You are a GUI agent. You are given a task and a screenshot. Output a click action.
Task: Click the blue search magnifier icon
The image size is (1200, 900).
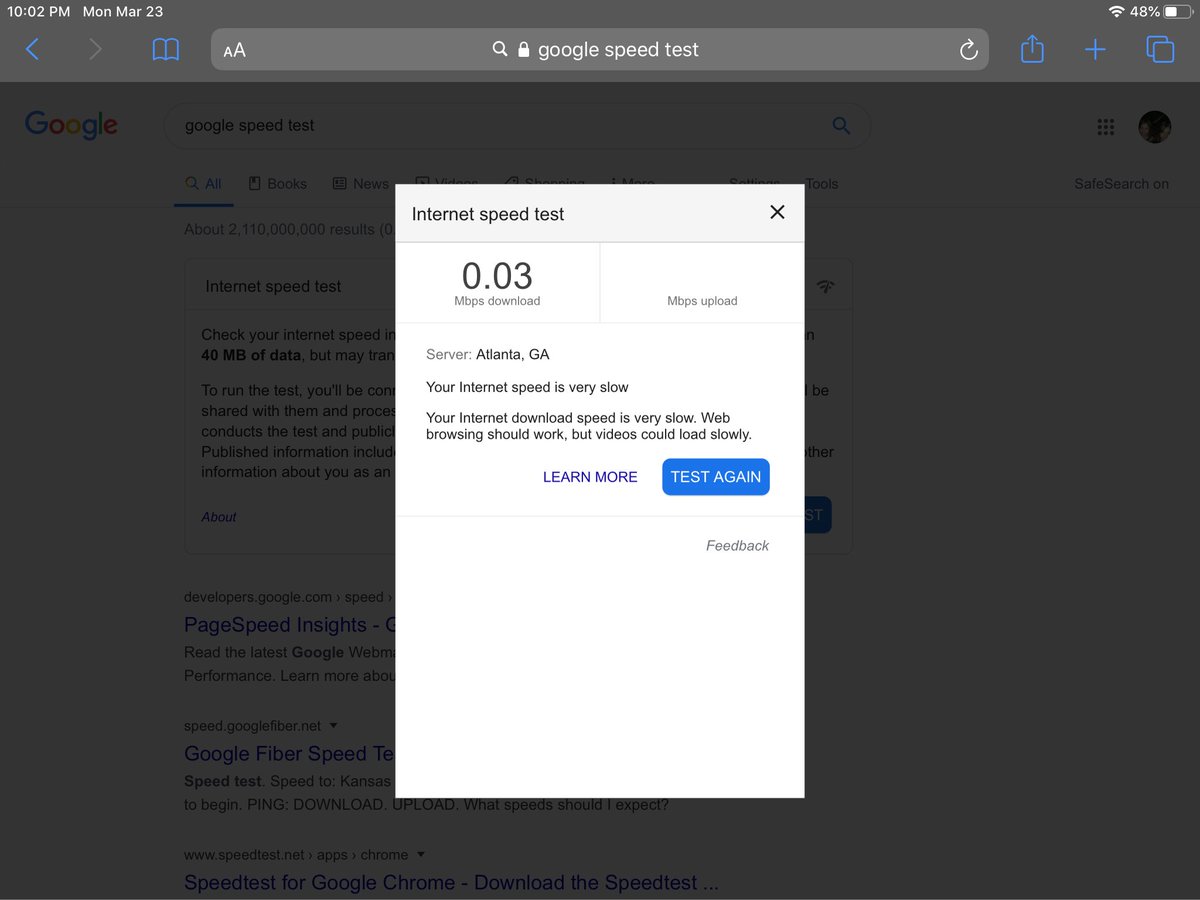click(x=841, y=126)
